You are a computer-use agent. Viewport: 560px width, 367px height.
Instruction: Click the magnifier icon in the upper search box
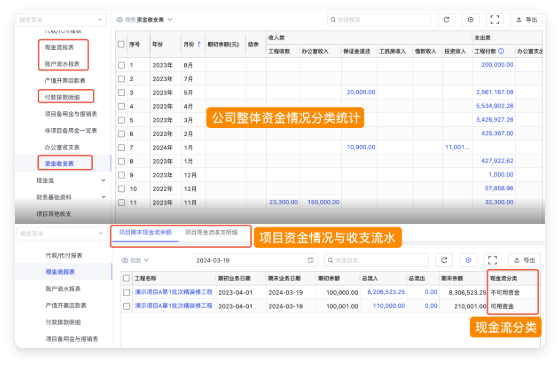click(x=333, y=20)
